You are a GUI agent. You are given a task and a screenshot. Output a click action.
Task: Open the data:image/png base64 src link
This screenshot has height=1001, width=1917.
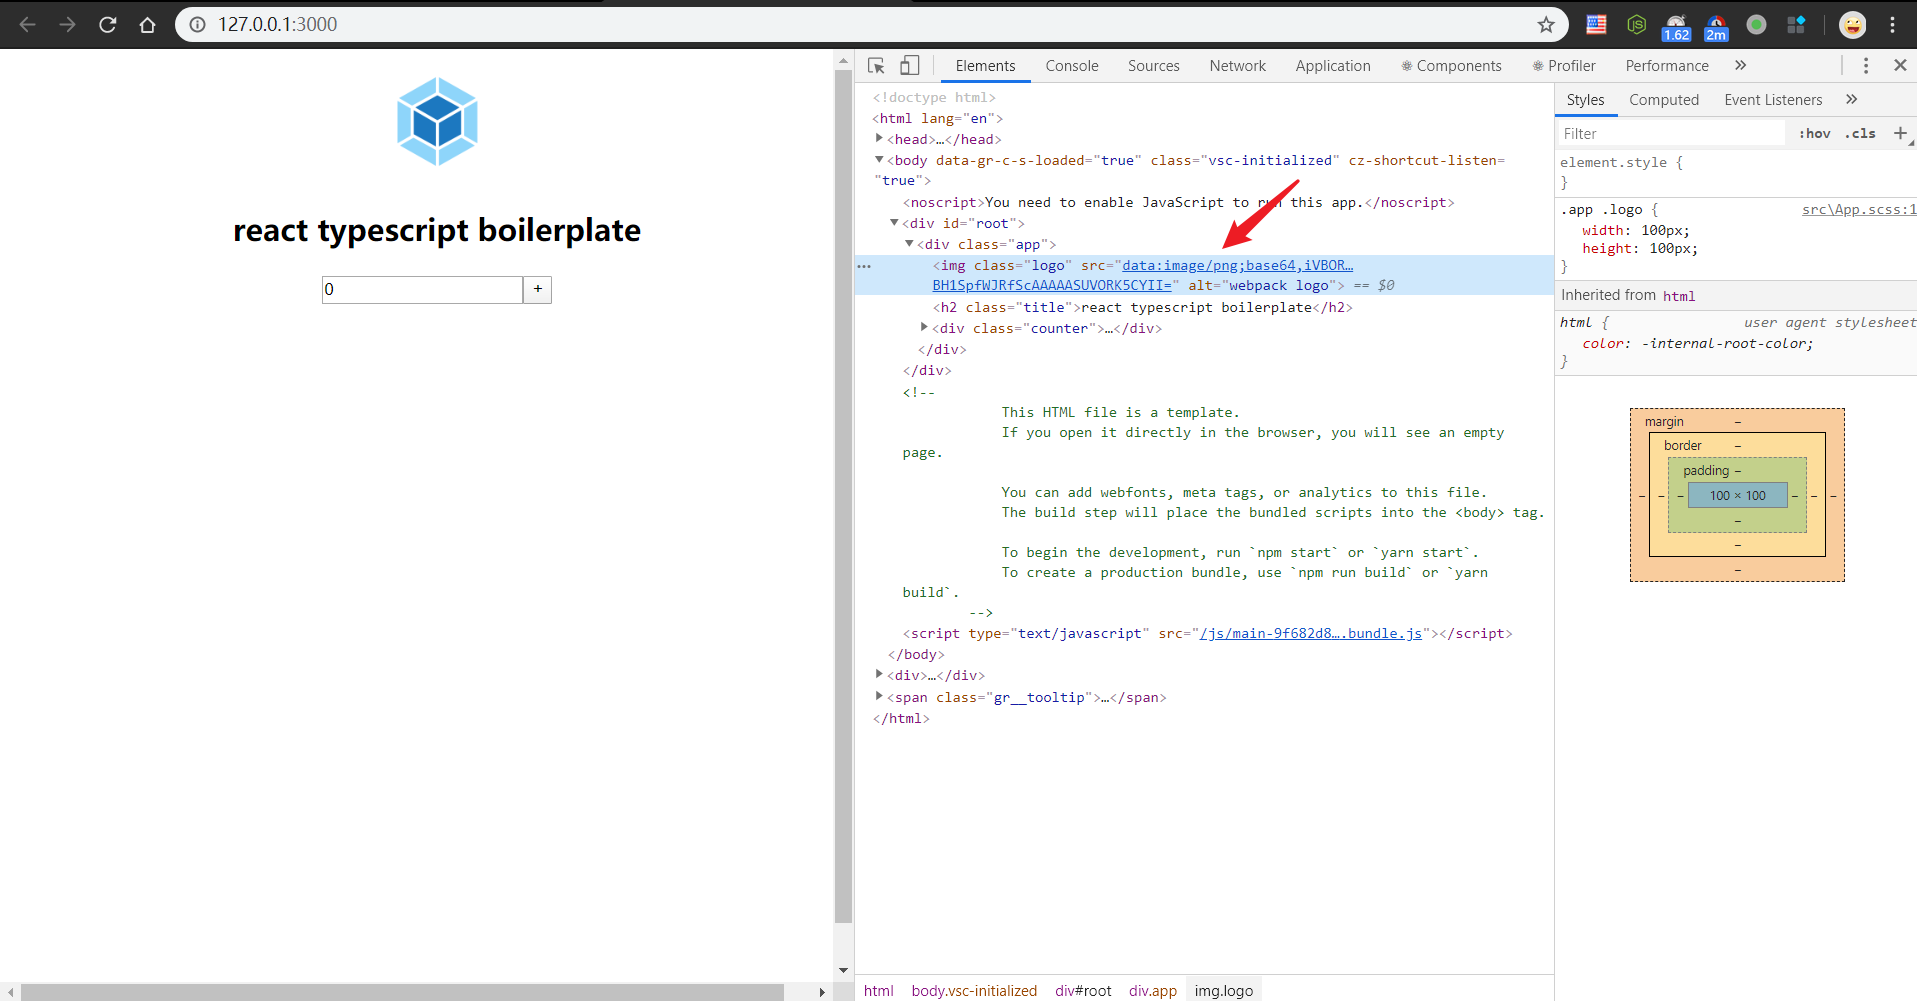click(1238, 265)
